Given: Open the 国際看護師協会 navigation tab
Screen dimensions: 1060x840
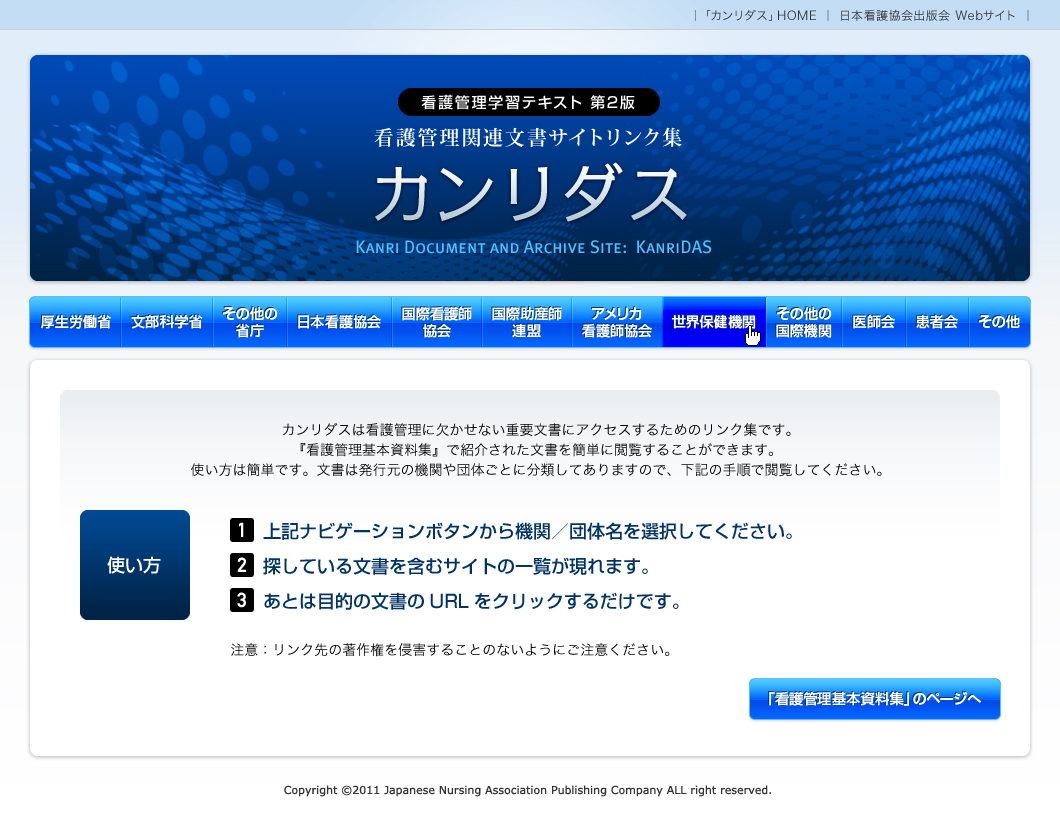Looking at the screenshot, I should point(437,322).
